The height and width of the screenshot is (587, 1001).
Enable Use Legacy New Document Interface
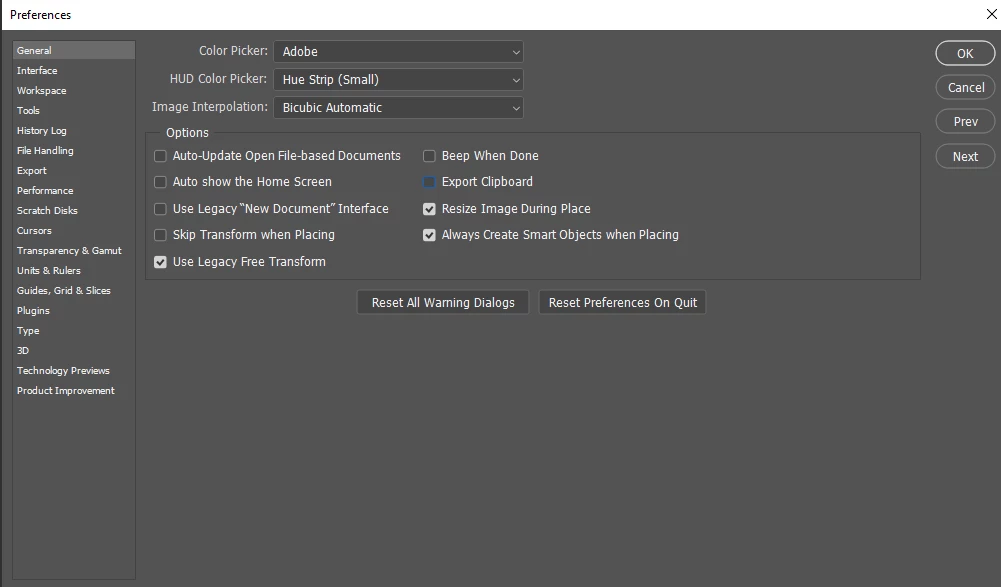[x=160, y=209]
